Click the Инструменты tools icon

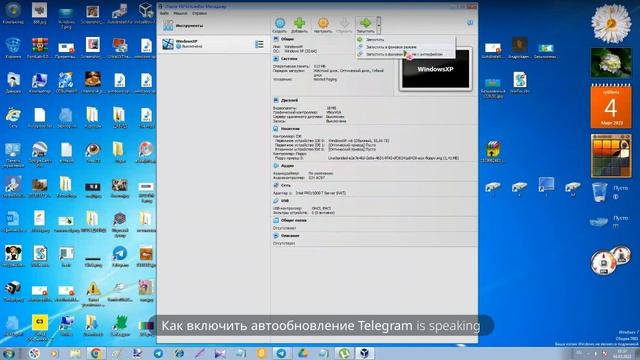[x=168, y=25]
